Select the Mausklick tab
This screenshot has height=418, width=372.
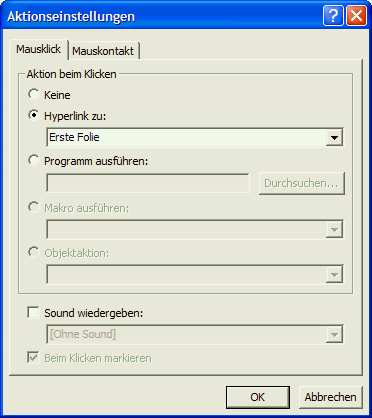(x=39, y=49)
